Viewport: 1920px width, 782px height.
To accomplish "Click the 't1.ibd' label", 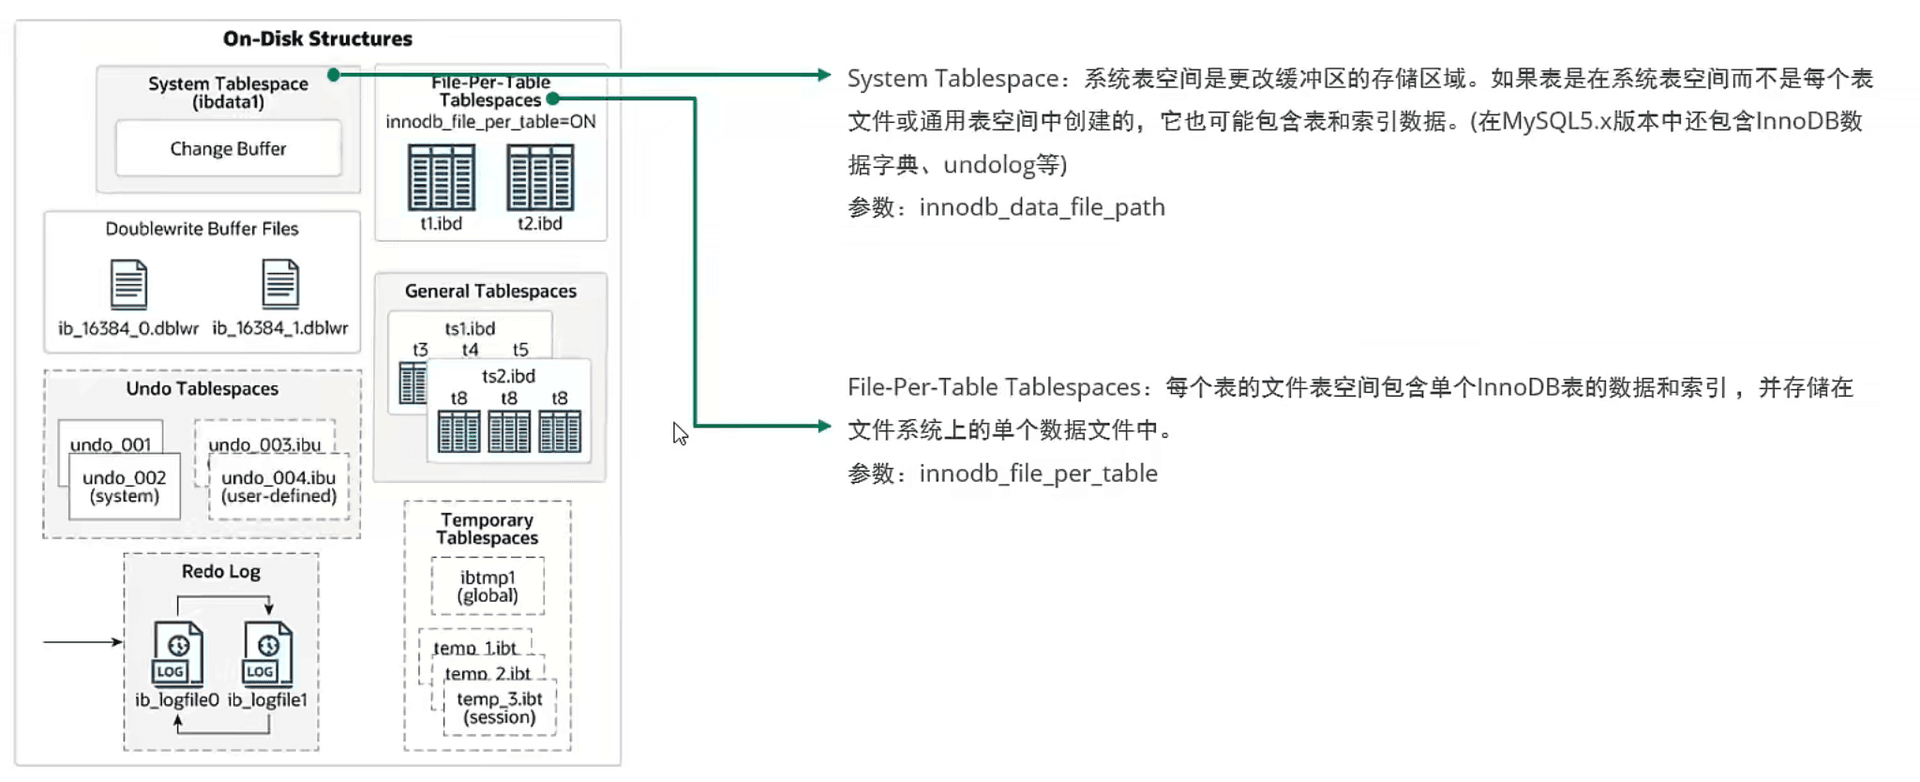I will tap(441, 224).
